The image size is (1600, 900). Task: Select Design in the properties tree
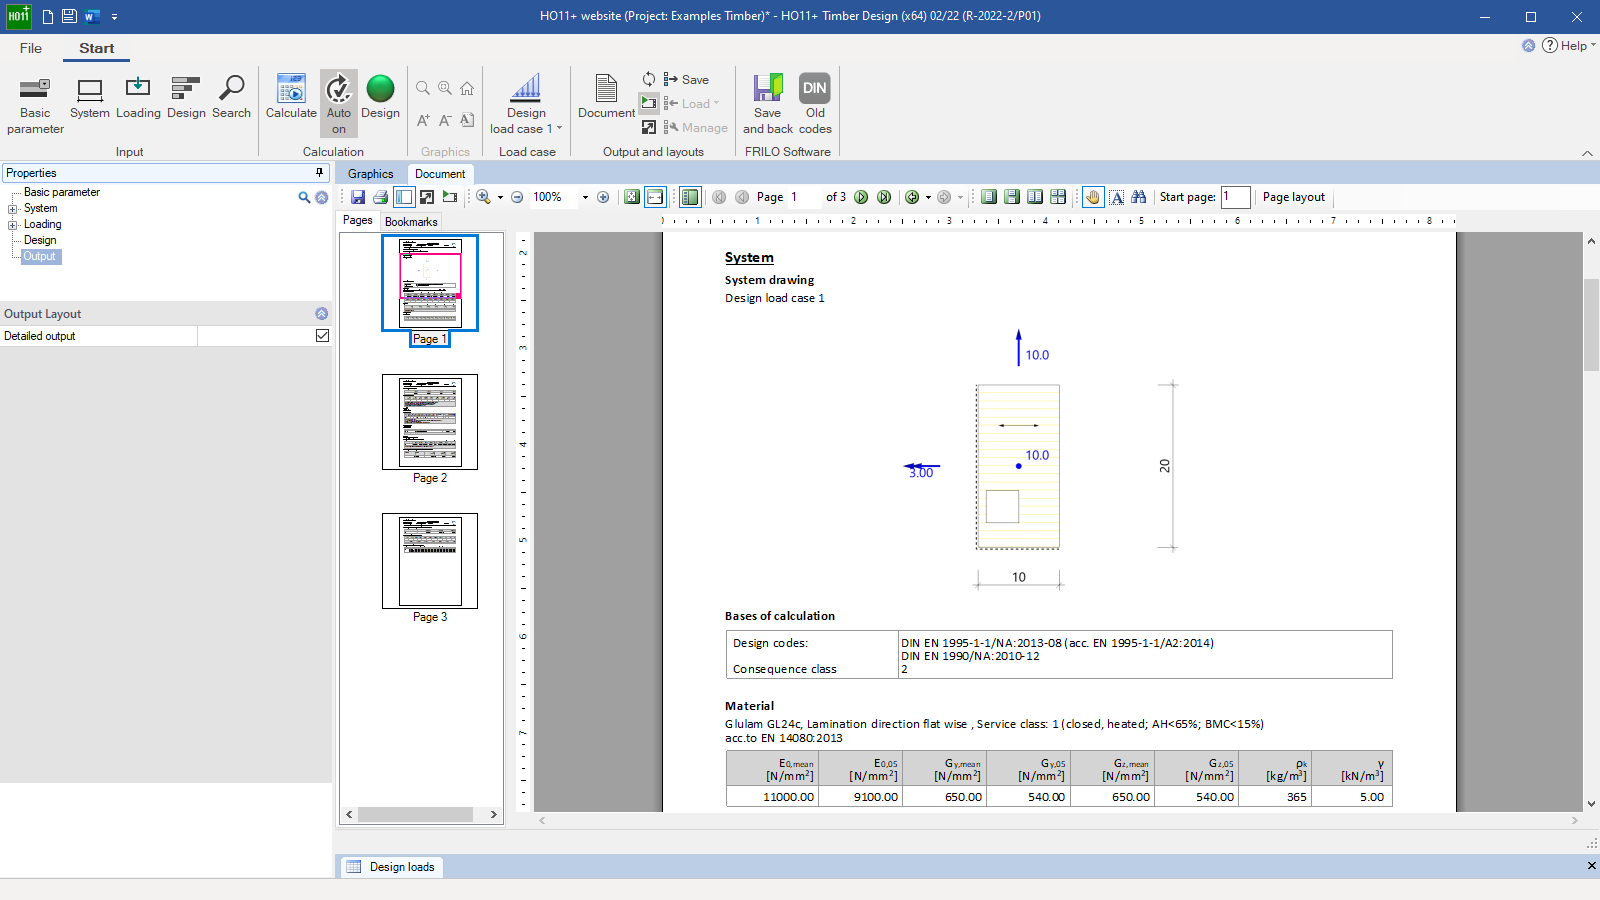pos(40,240)
